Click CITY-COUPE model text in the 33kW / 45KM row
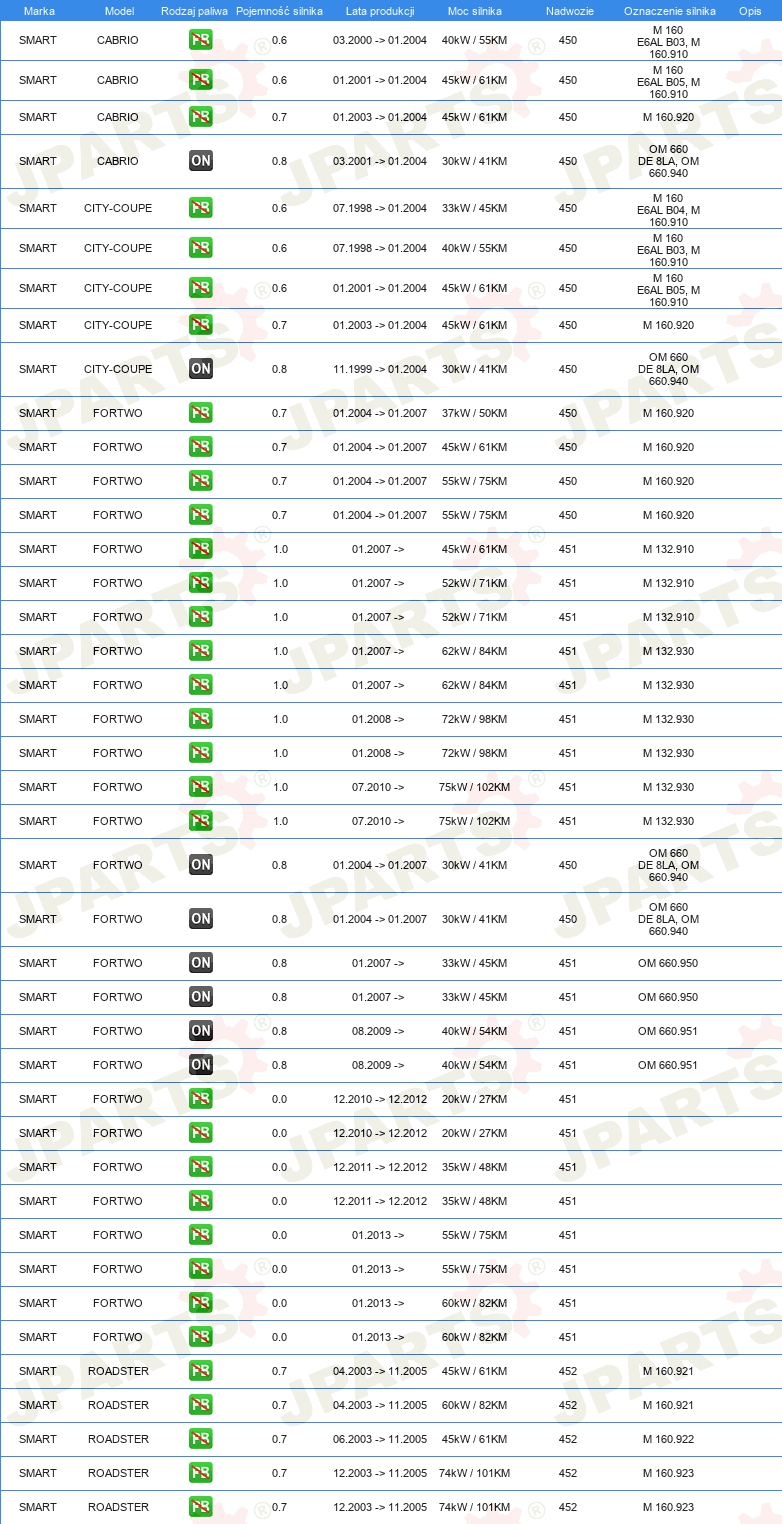This screenshot has height=1524, width=782. pos(118,208)
